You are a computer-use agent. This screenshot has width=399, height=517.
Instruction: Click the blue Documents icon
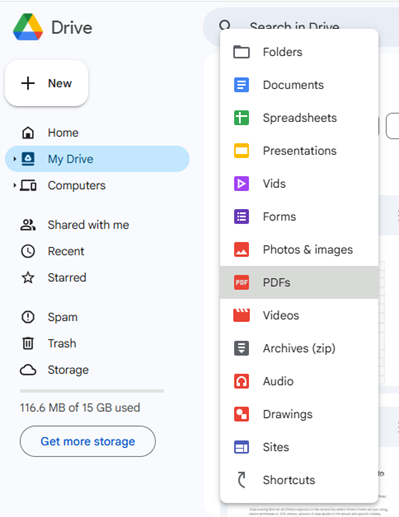(x=241, y=85)
